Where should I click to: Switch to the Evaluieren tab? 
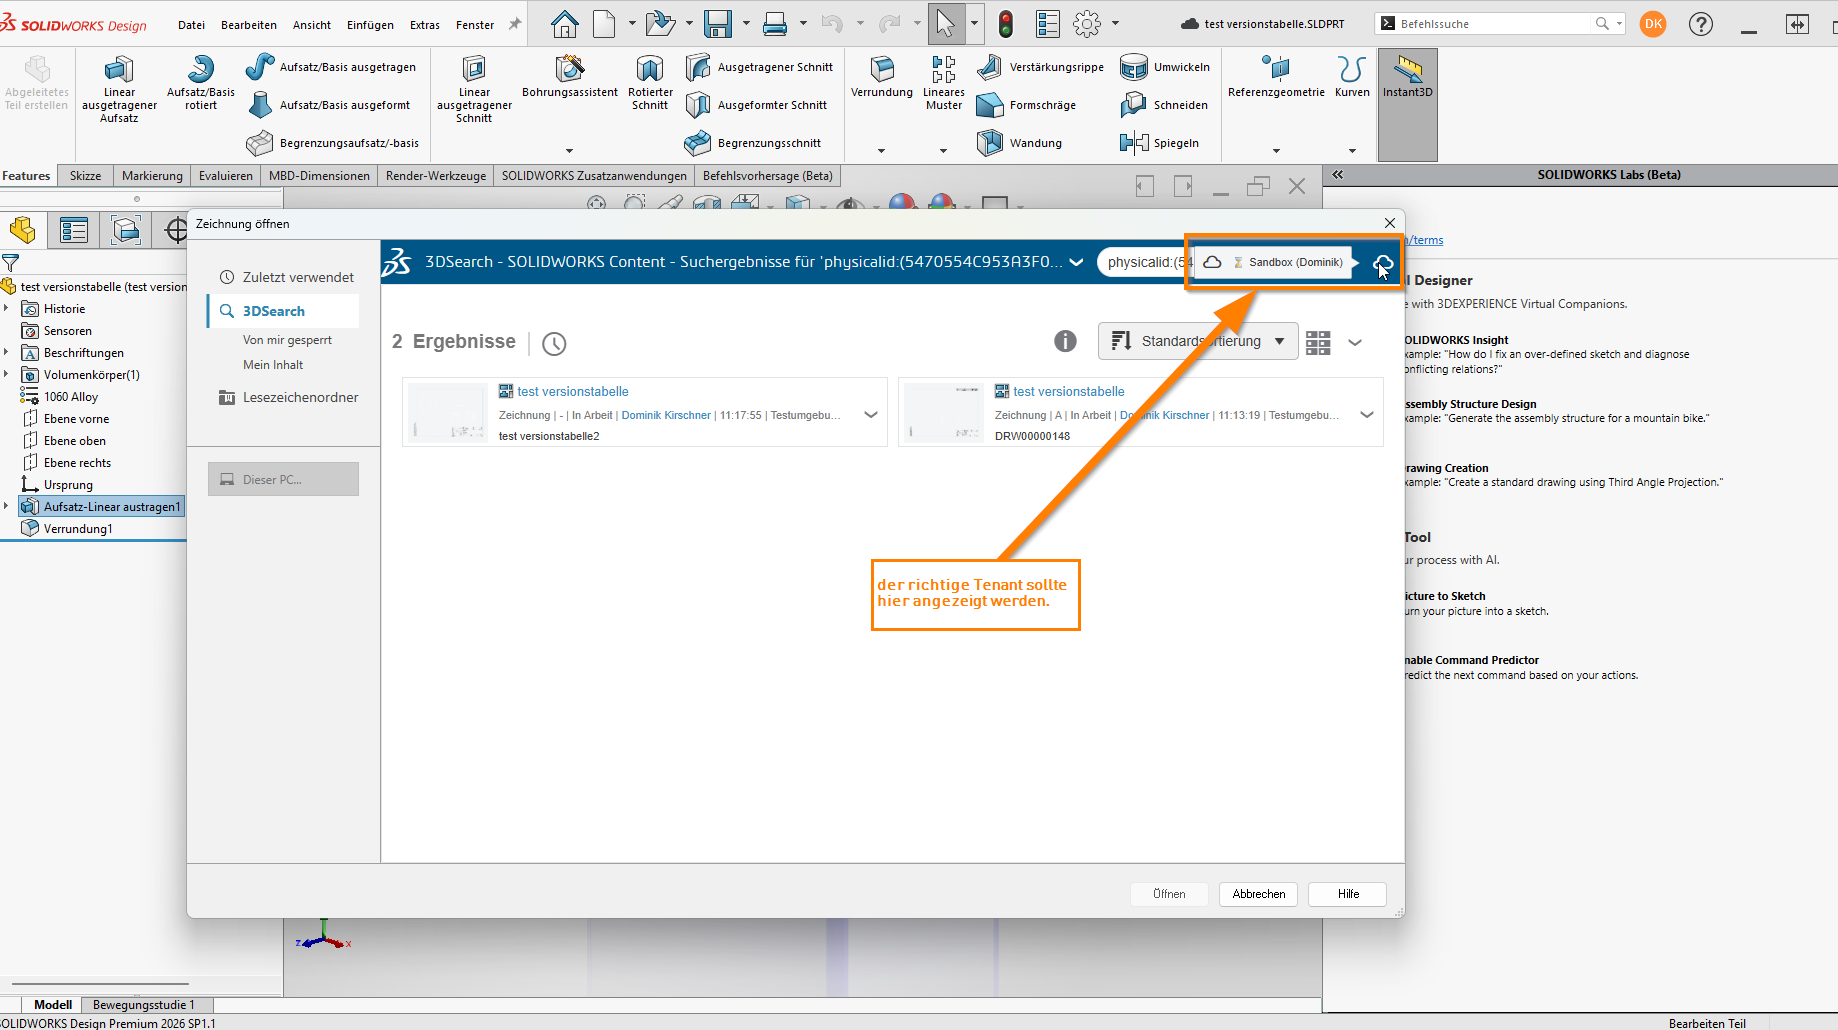226,176
